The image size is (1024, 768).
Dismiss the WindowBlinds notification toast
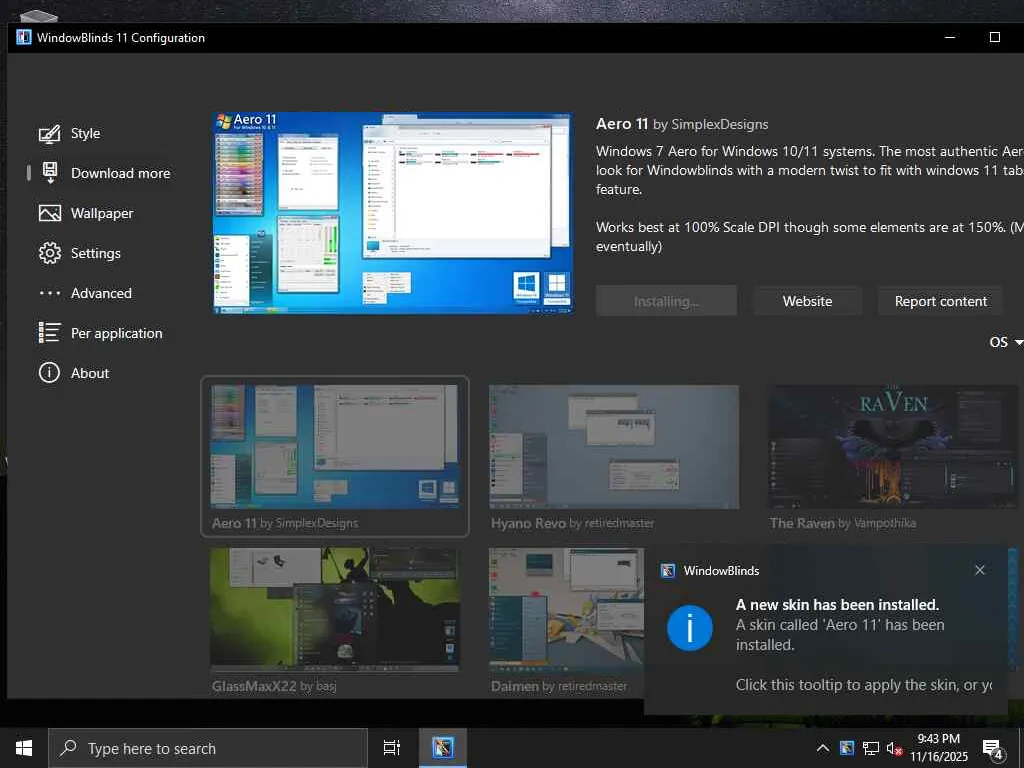coord(980,570)
